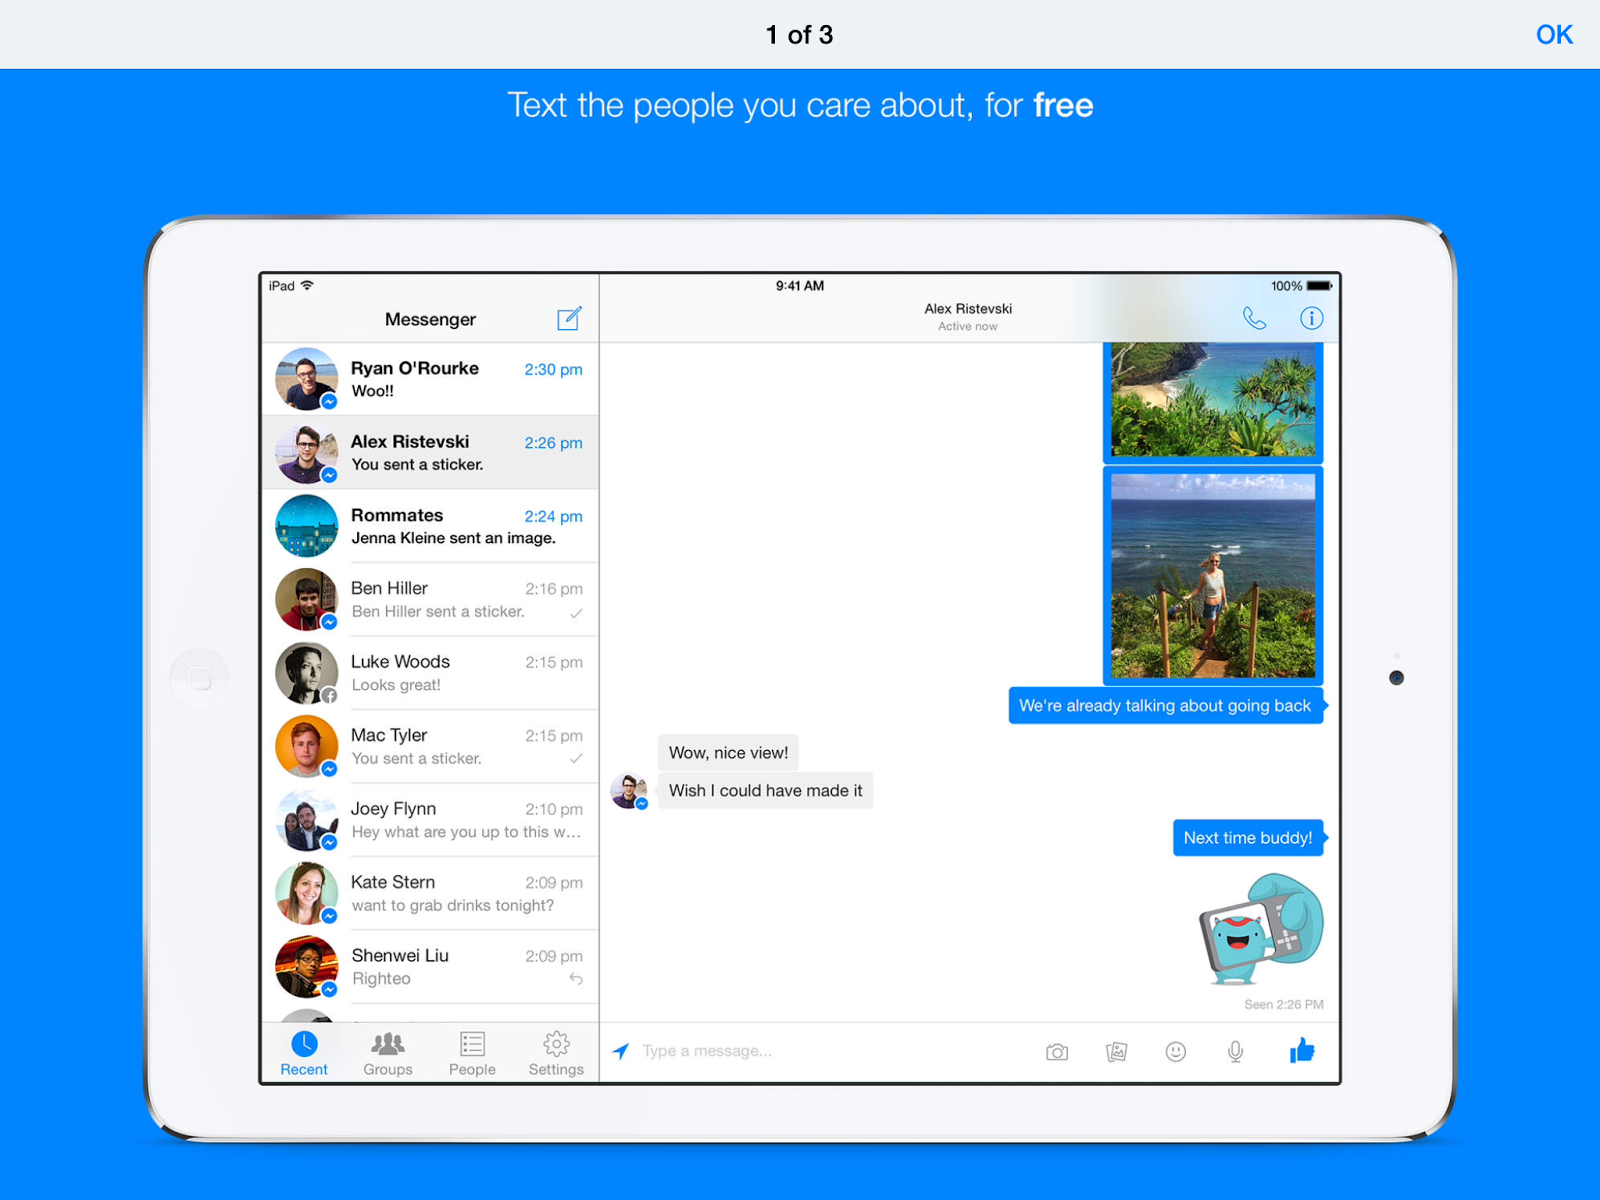The image size is (1600, 1200).
Task: Tap Kate Stern's profile picture
Action: coord(306,894)
